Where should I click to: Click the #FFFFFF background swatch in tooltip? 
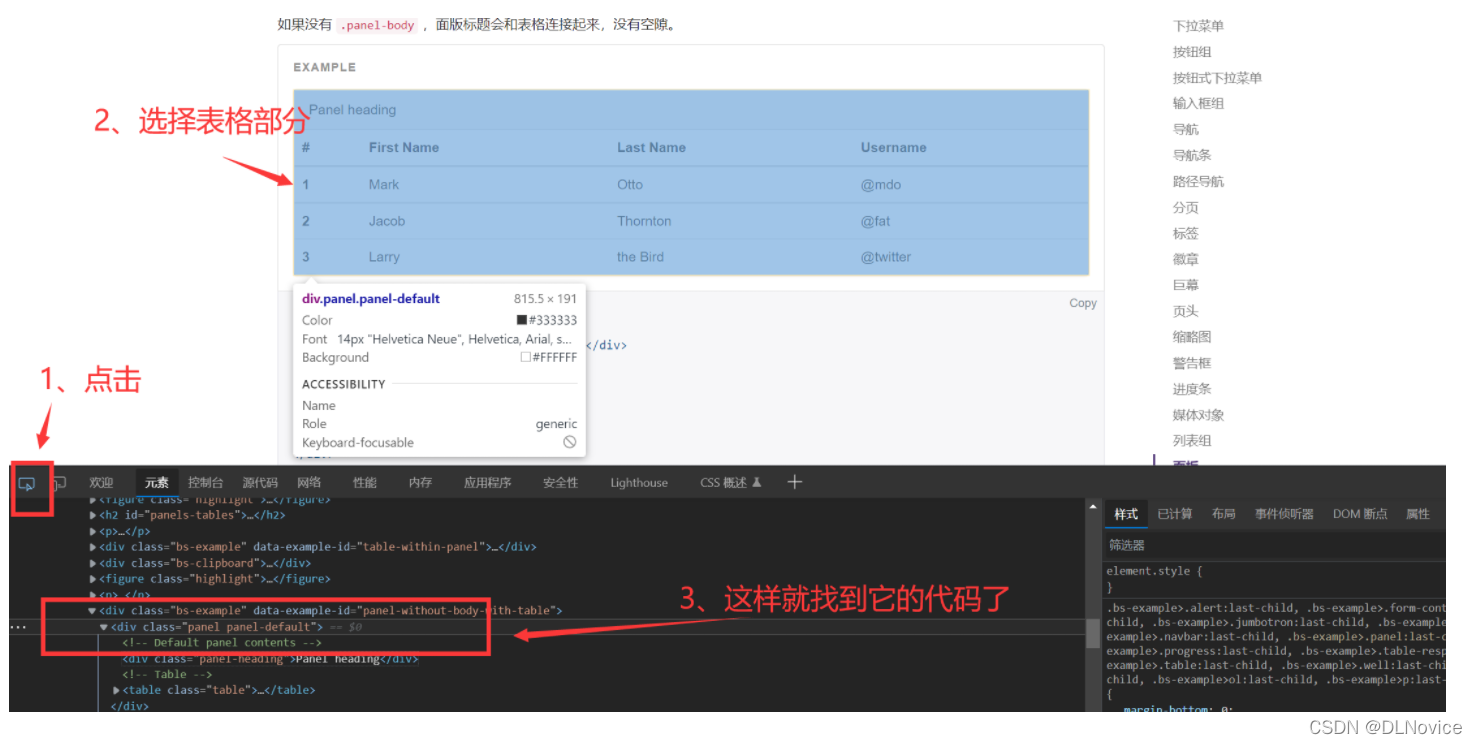click(x=526, y=357)
